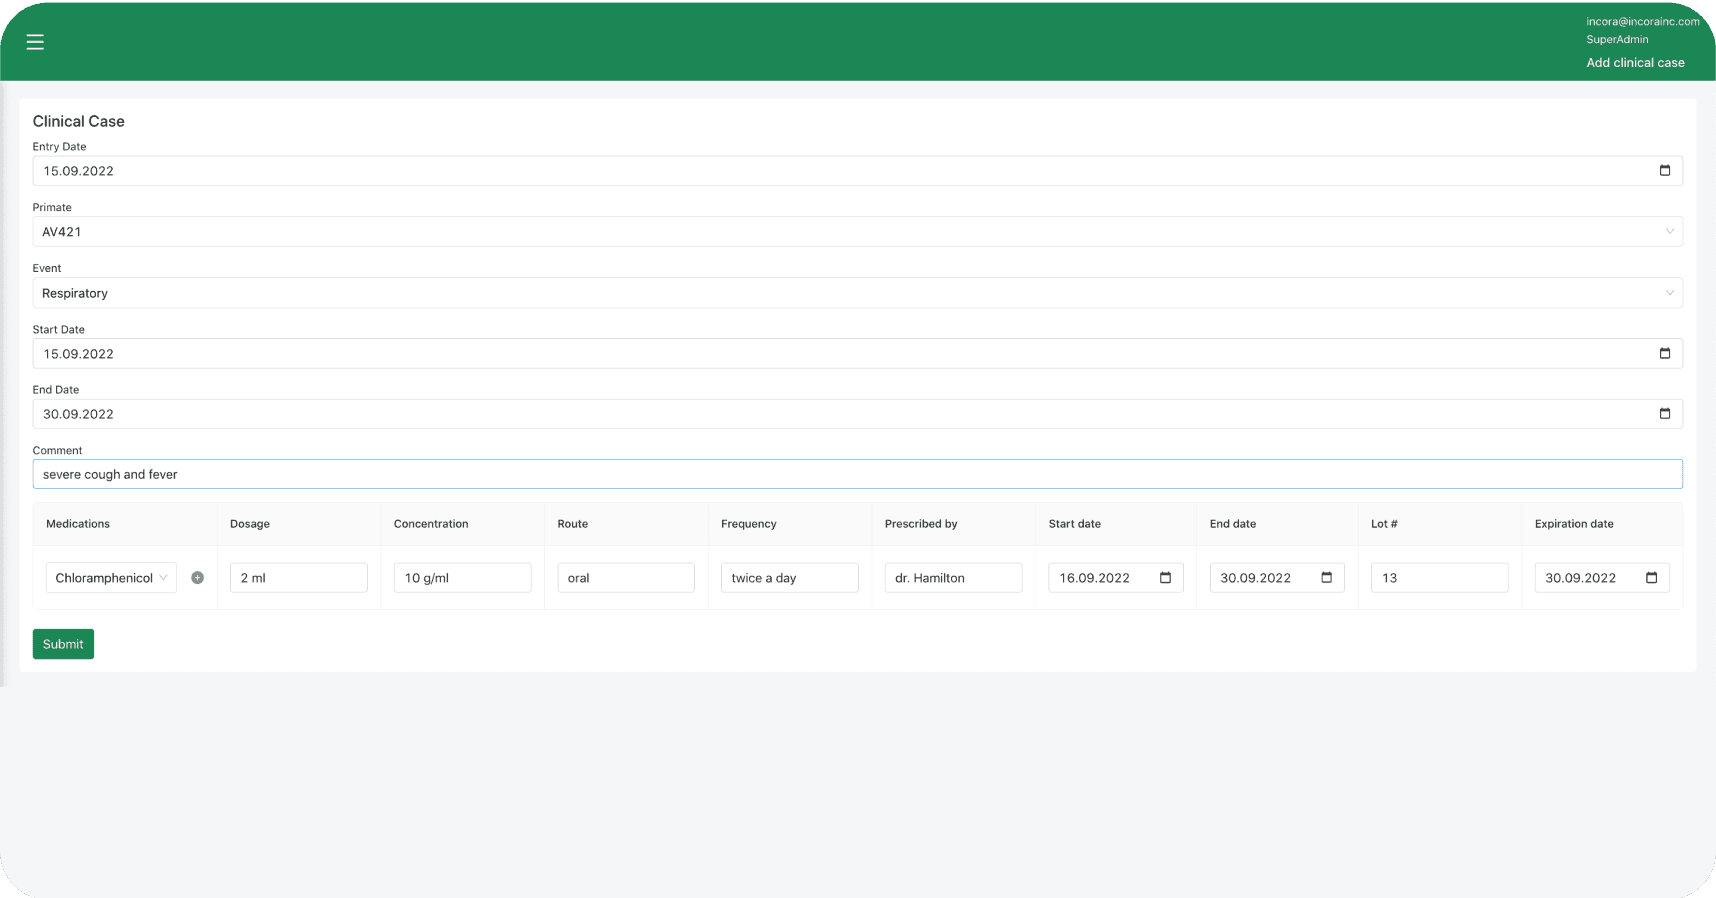
Task: Expand the Primate dropdown showing AV421
Action: click(x=856, y=232)
